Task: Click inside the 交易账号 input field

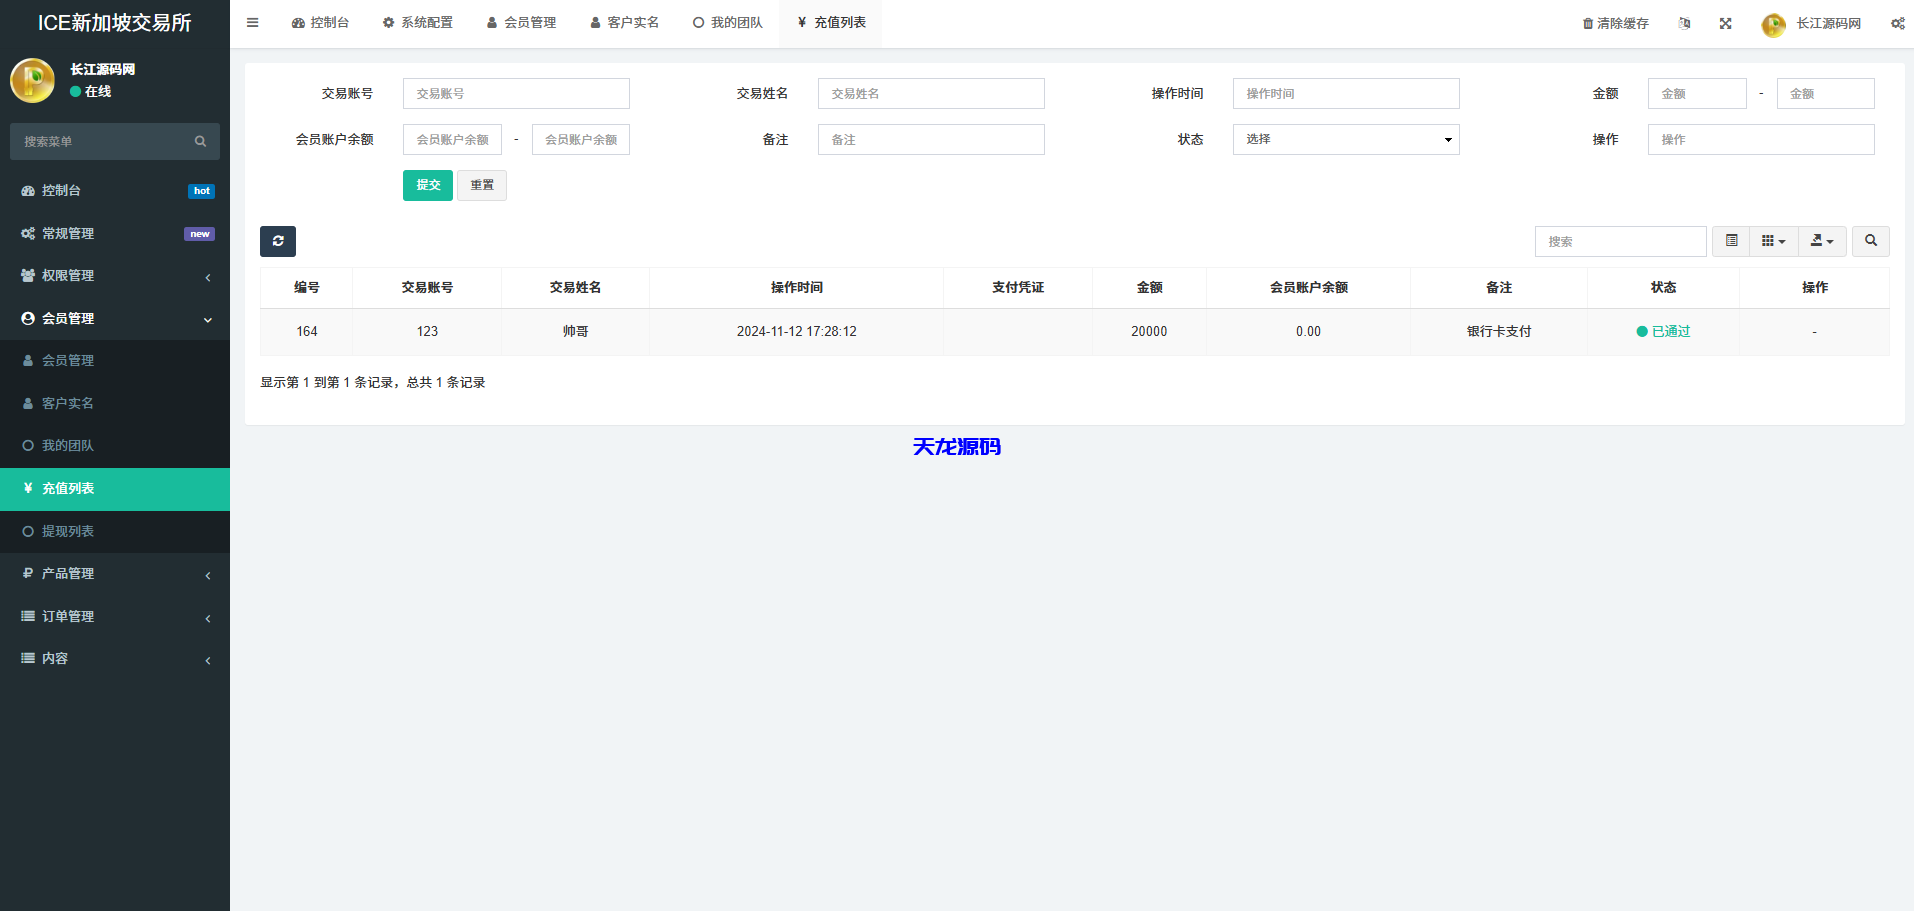Action: tap(515, 93)
